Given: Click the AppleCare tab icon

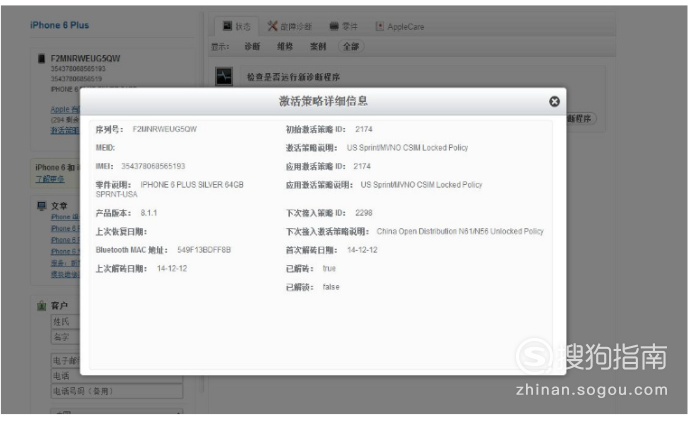Looking at the screenshot, I should coord(380,26).
